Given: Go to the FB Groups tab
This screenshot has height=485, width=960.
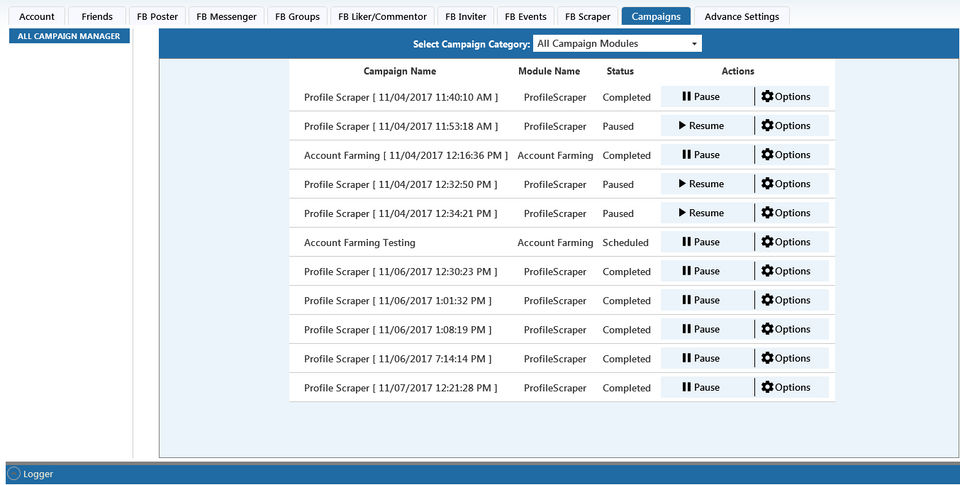Looking at the screenshot, I should click(x=298, y=17).
